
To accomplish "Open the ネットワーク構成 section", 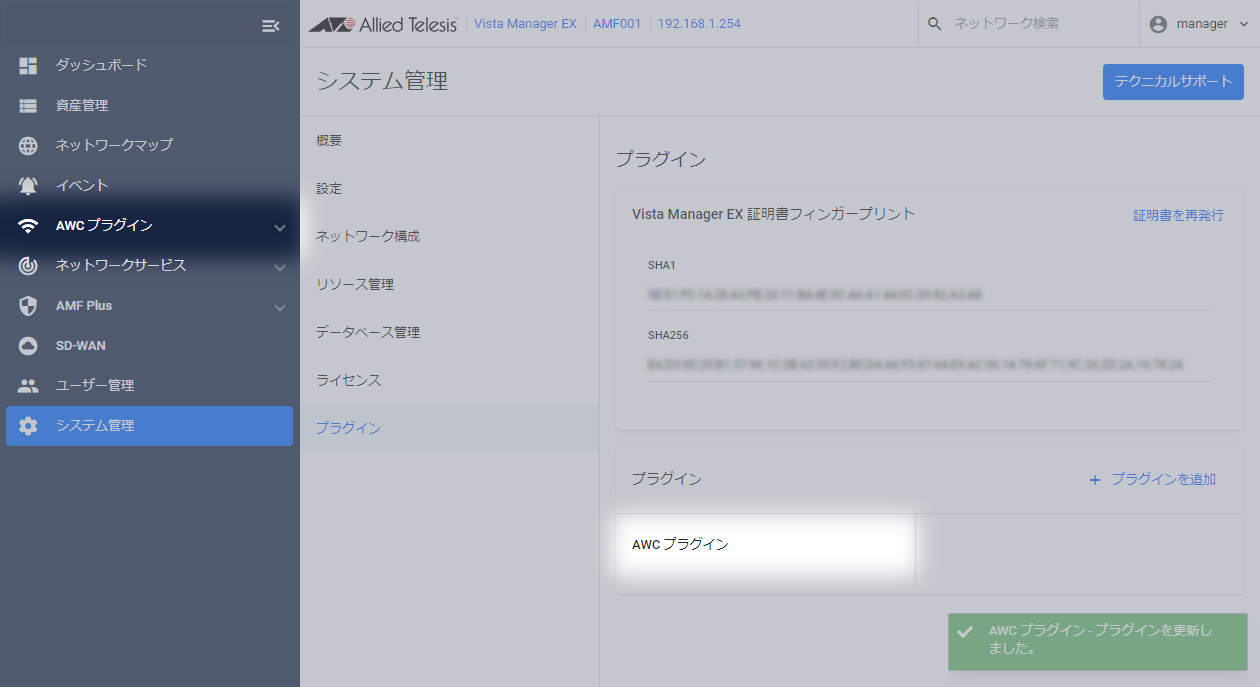I will [x=449, y=236].
